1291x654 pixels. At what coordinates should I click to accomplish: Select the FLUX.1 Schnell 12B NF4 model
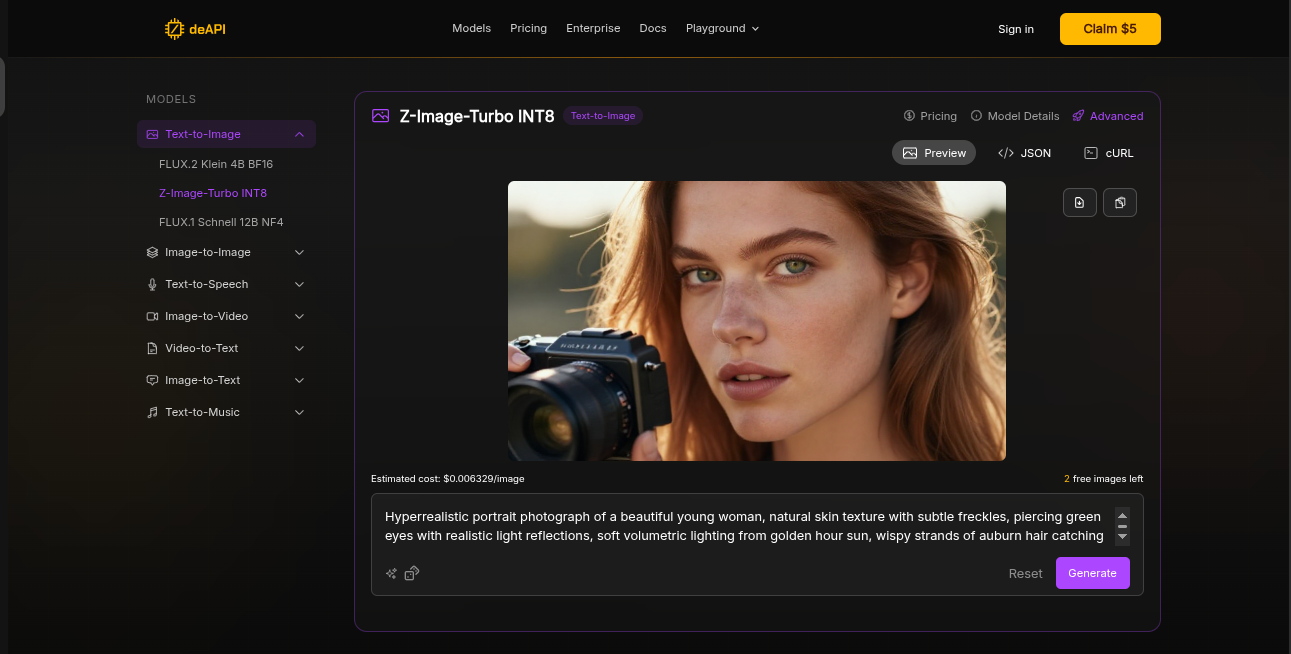coord(221,222)
